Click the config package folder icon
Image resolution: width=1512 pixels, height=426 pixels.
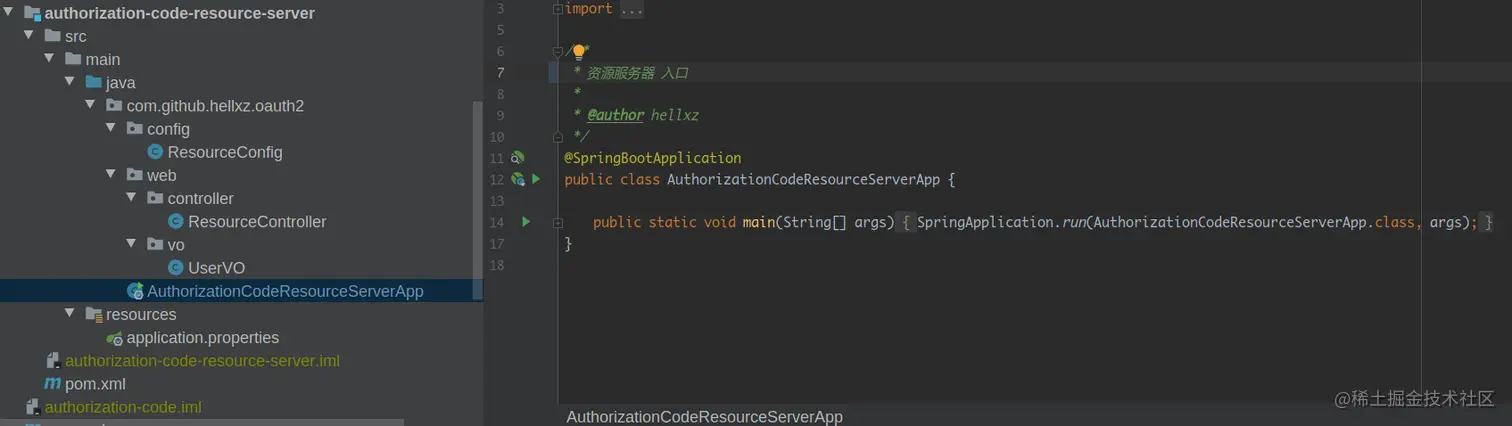pos(135,128)
